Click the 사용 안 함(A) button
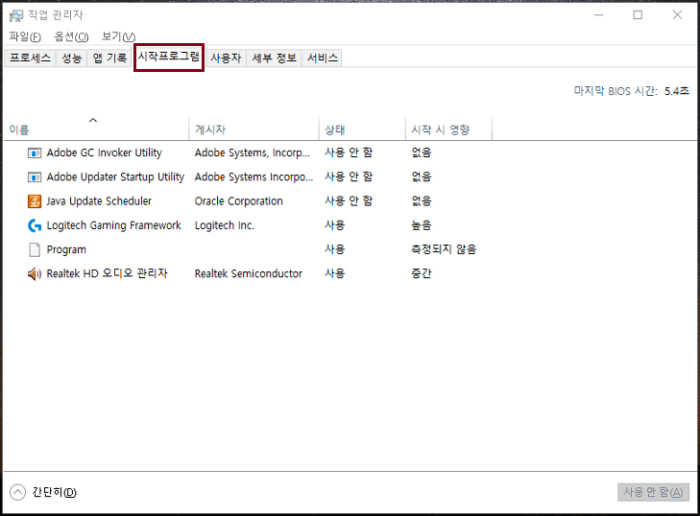The image size is (700, 516). [653, 492]
